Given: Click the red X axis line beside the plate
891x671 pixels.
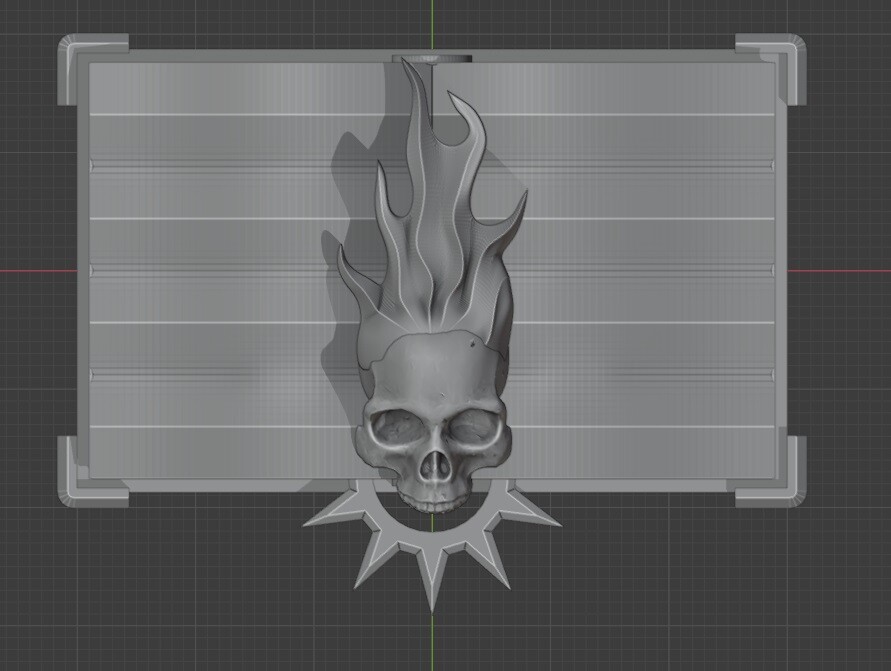Looking at the screenshot, I should pos(38,270).
